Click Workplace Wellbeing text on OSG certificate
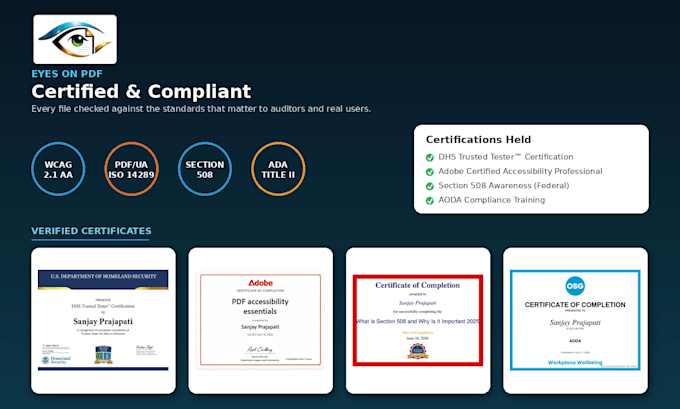This screenshot has width=680, height=409. coord(575,363)
